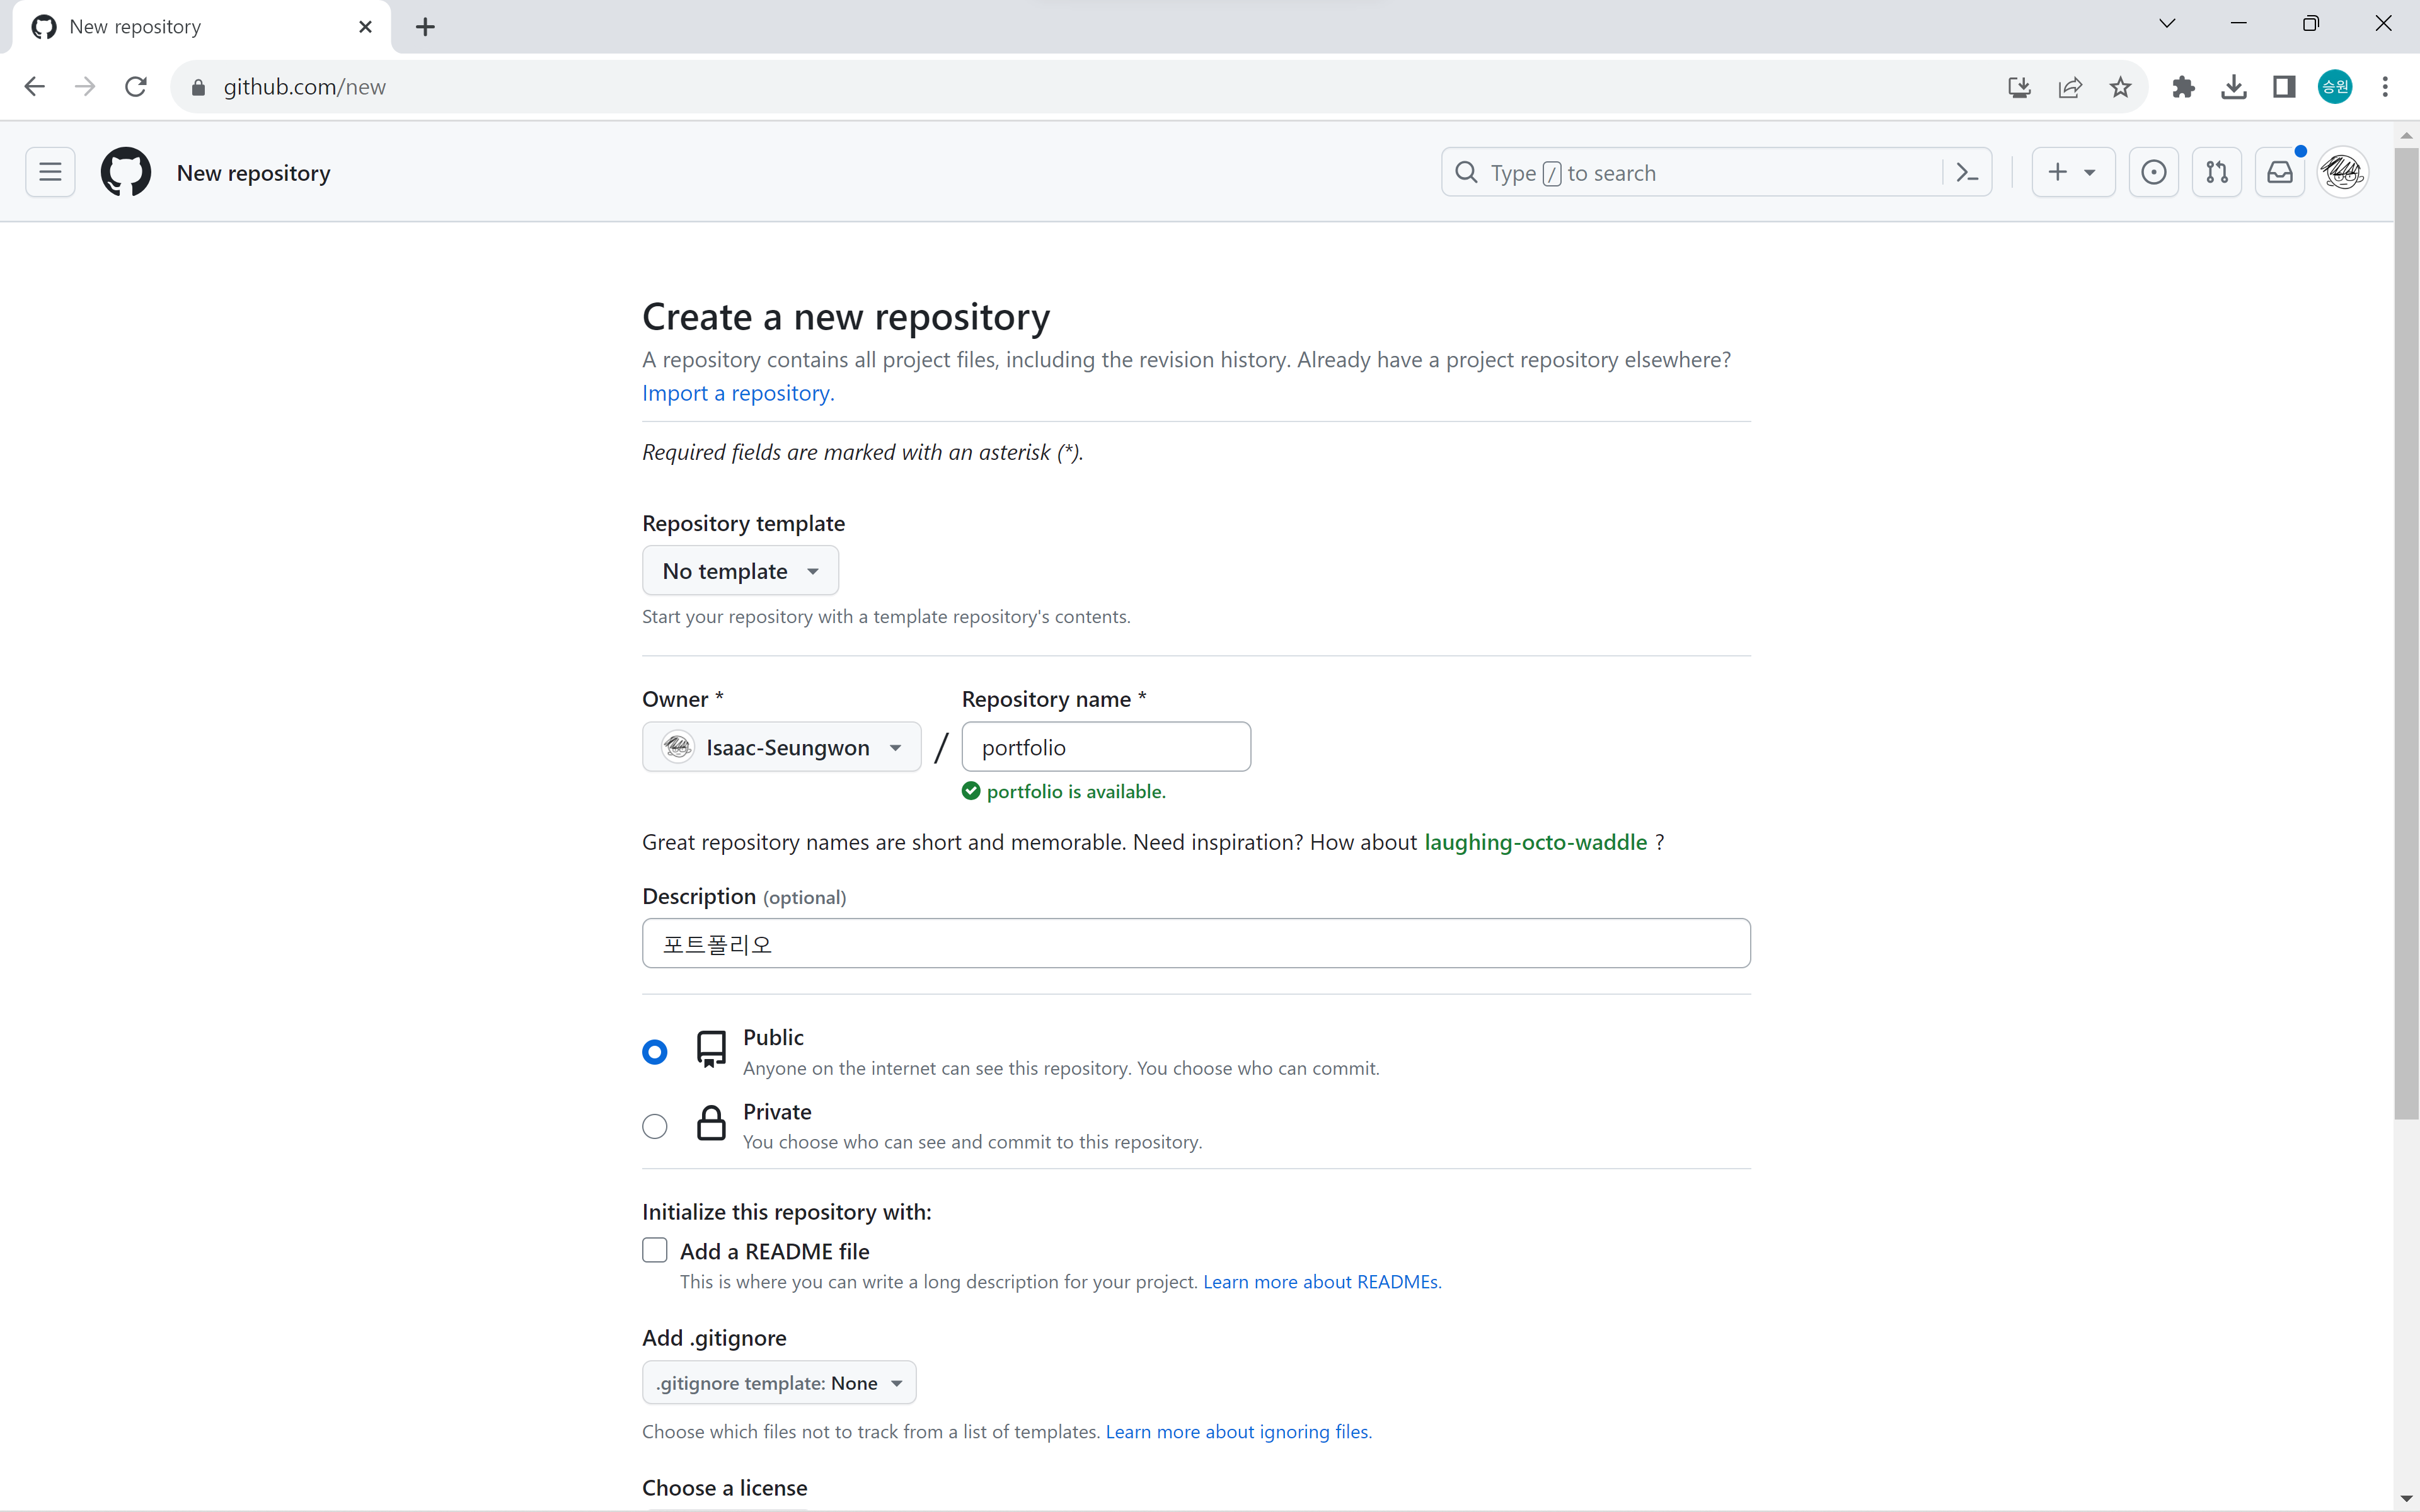Open the Isaac-Seungwon owner dropdown
The image size is (2420, 1512).
[781, 747]
